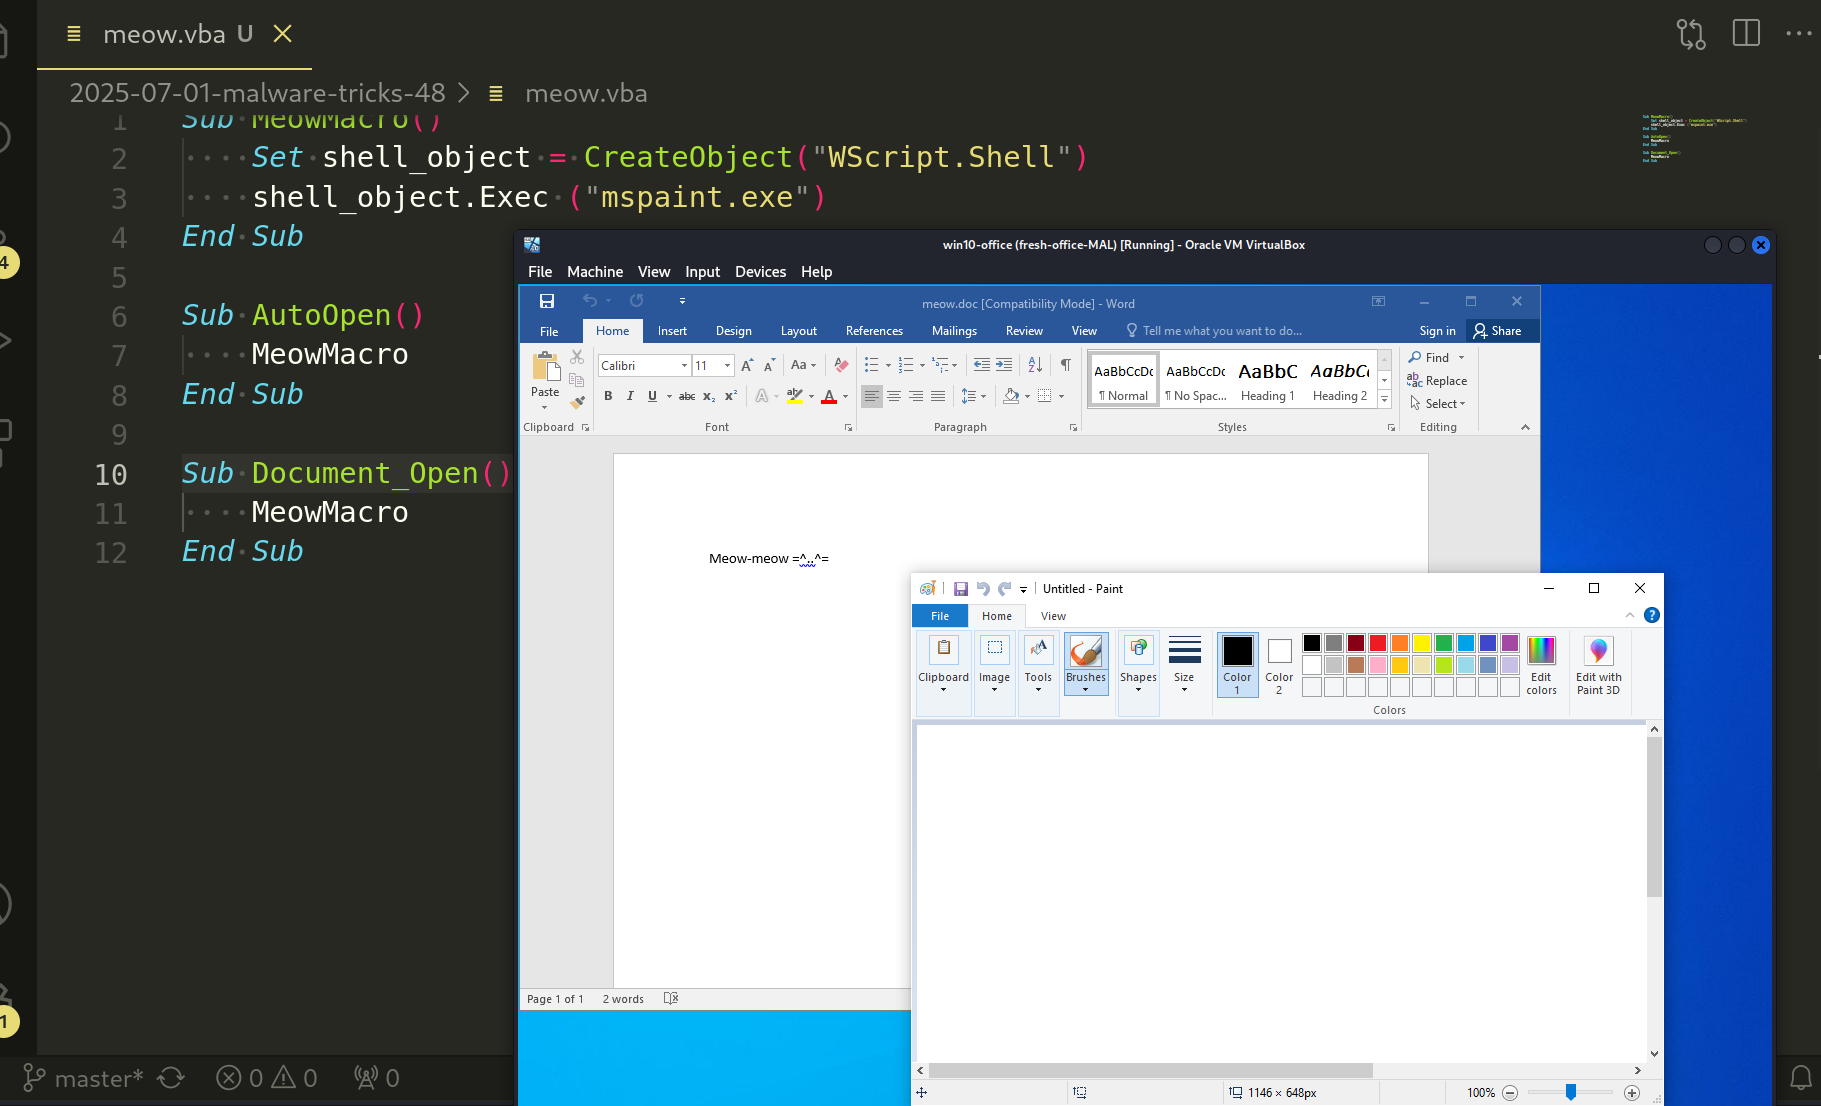Click Bullets list icon in Word
The height and width of the screenshot is (1106, 1821).
872,365
